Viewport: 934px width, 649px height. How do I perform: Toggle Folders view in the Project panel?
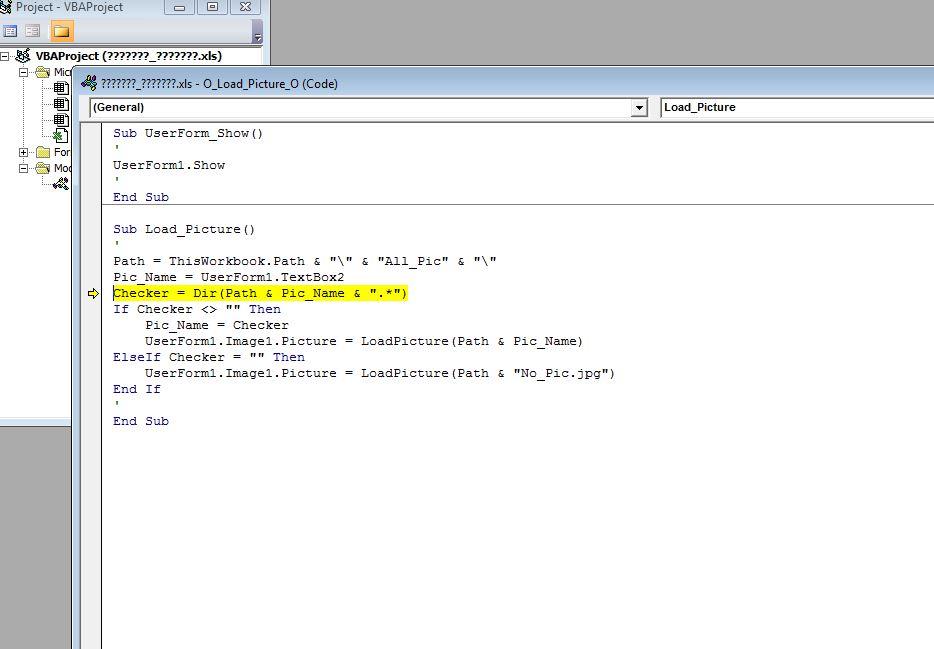click(61, 31)
